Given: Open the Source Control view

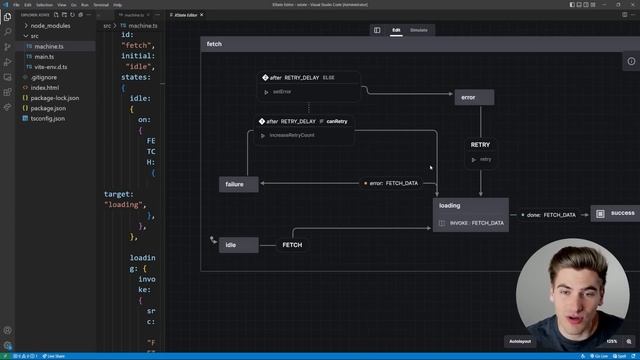Looking at the screenshot, I should click(7, 47).
